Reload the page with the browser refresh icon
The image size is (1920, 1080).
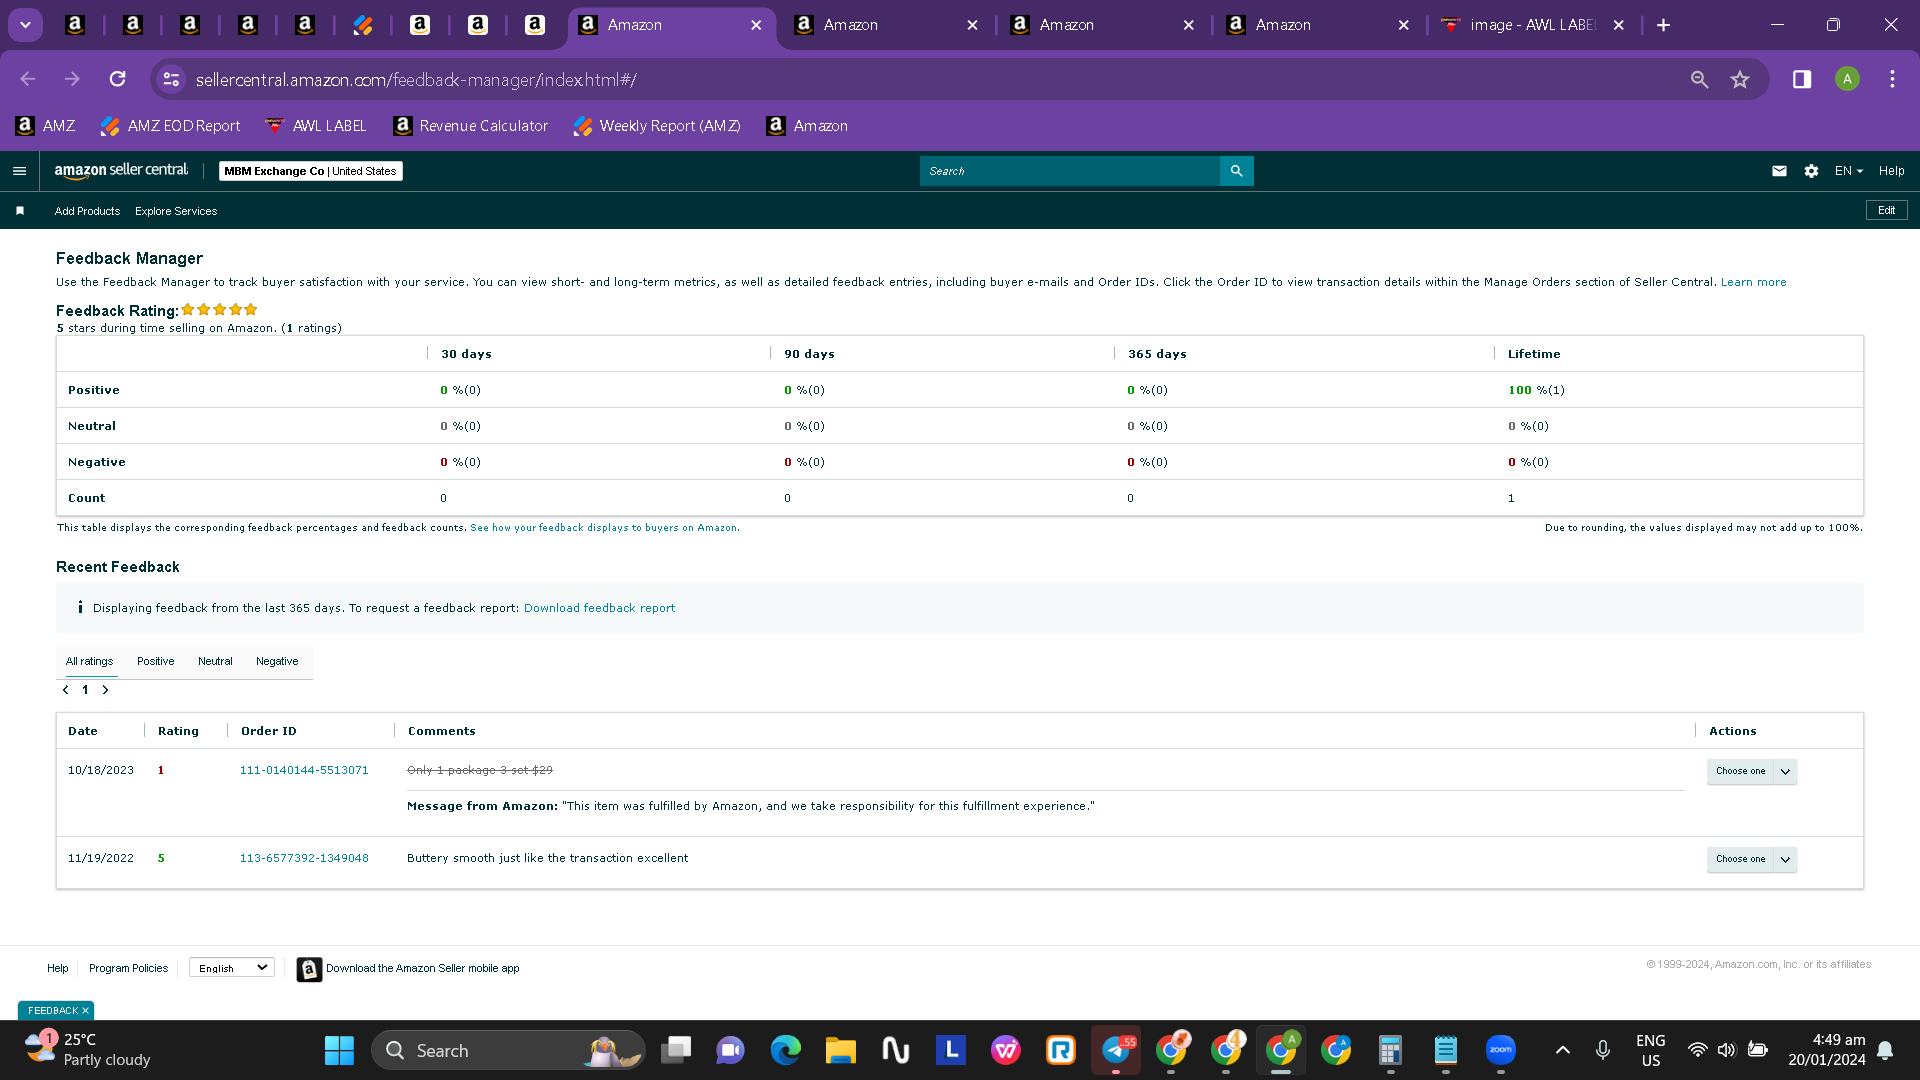pos(118,79)
